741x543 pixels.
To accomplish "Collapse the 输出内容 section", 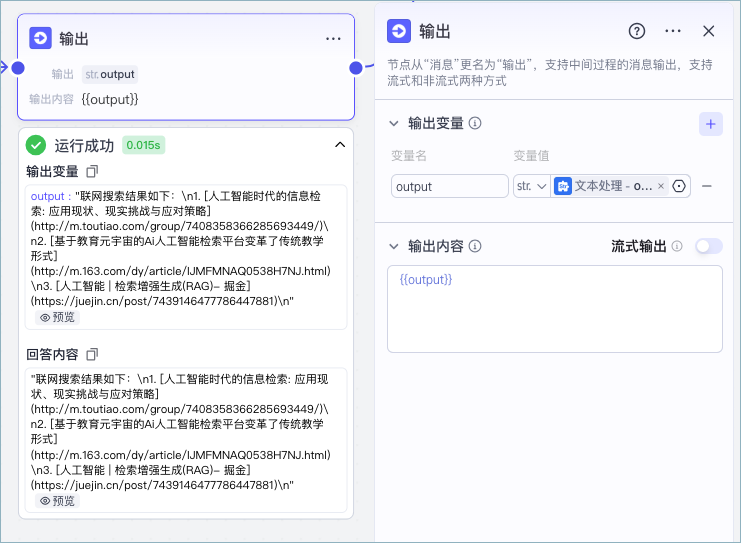I will [394, 246].
